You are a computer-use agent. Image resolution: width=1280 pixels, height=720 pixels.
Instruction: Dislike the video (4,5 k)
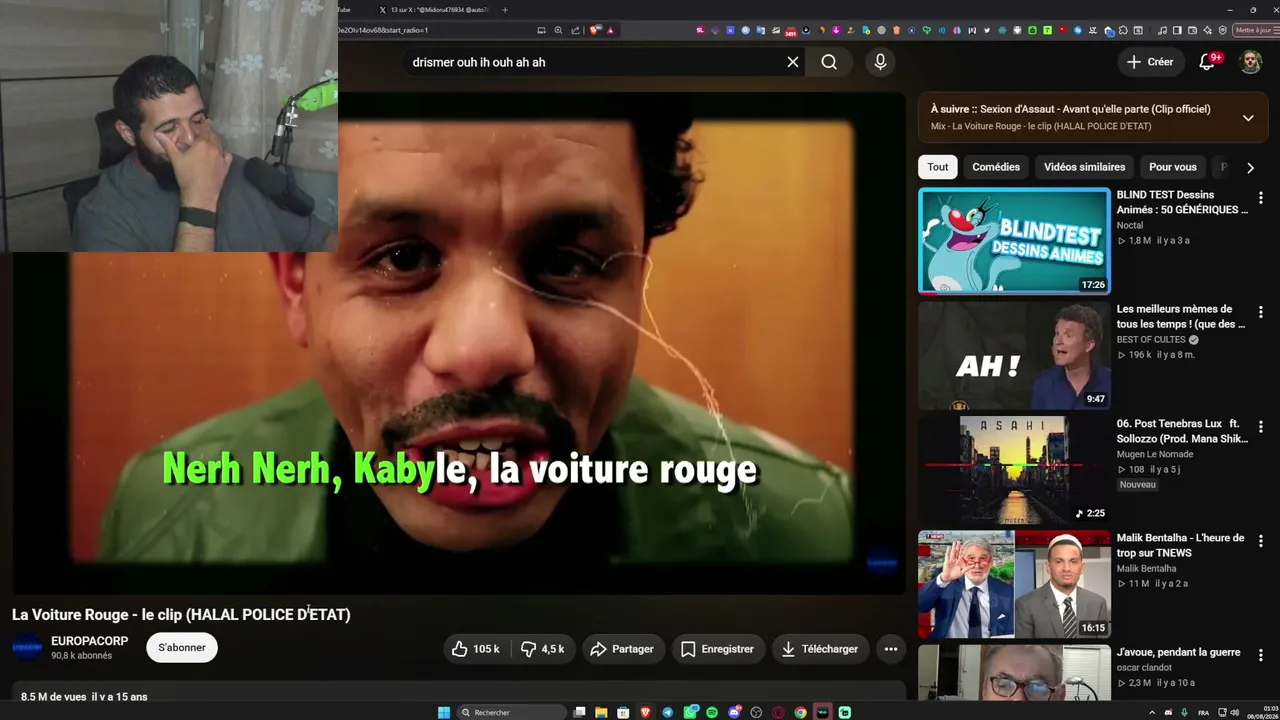[x=542, y=649]
